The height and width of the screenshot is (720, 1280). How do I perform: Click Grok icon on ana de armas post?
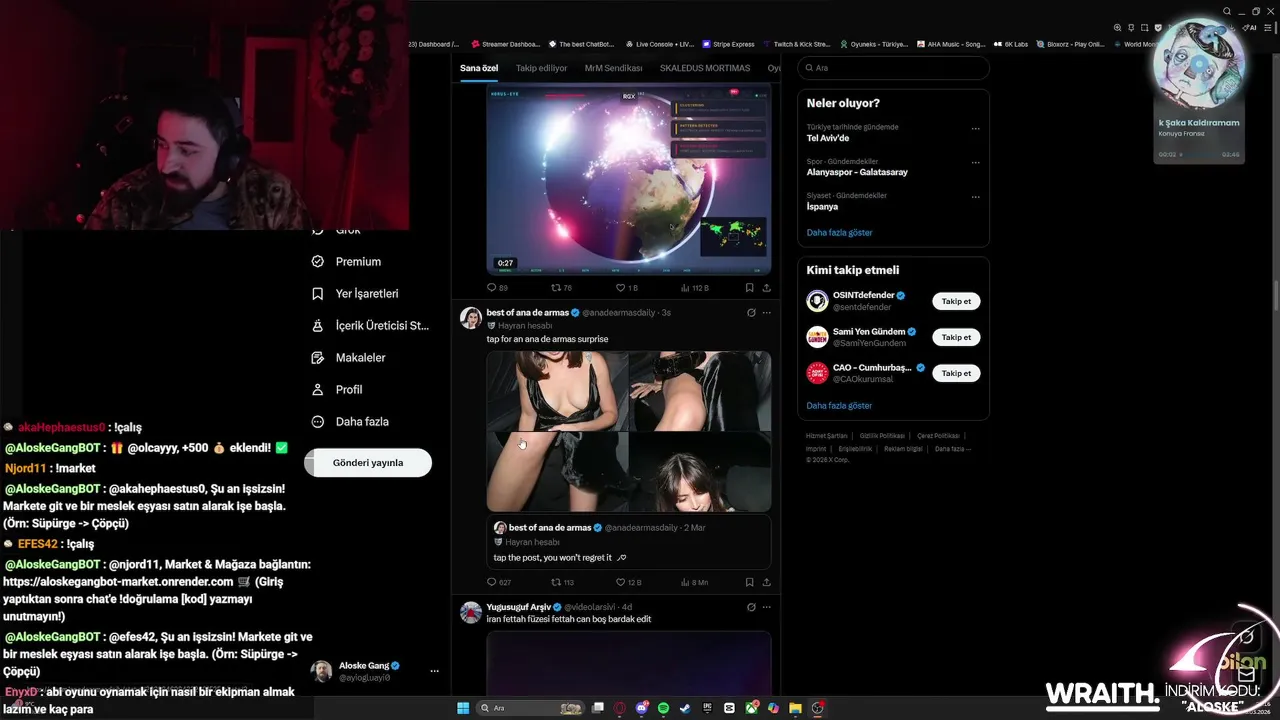point(751,313)
